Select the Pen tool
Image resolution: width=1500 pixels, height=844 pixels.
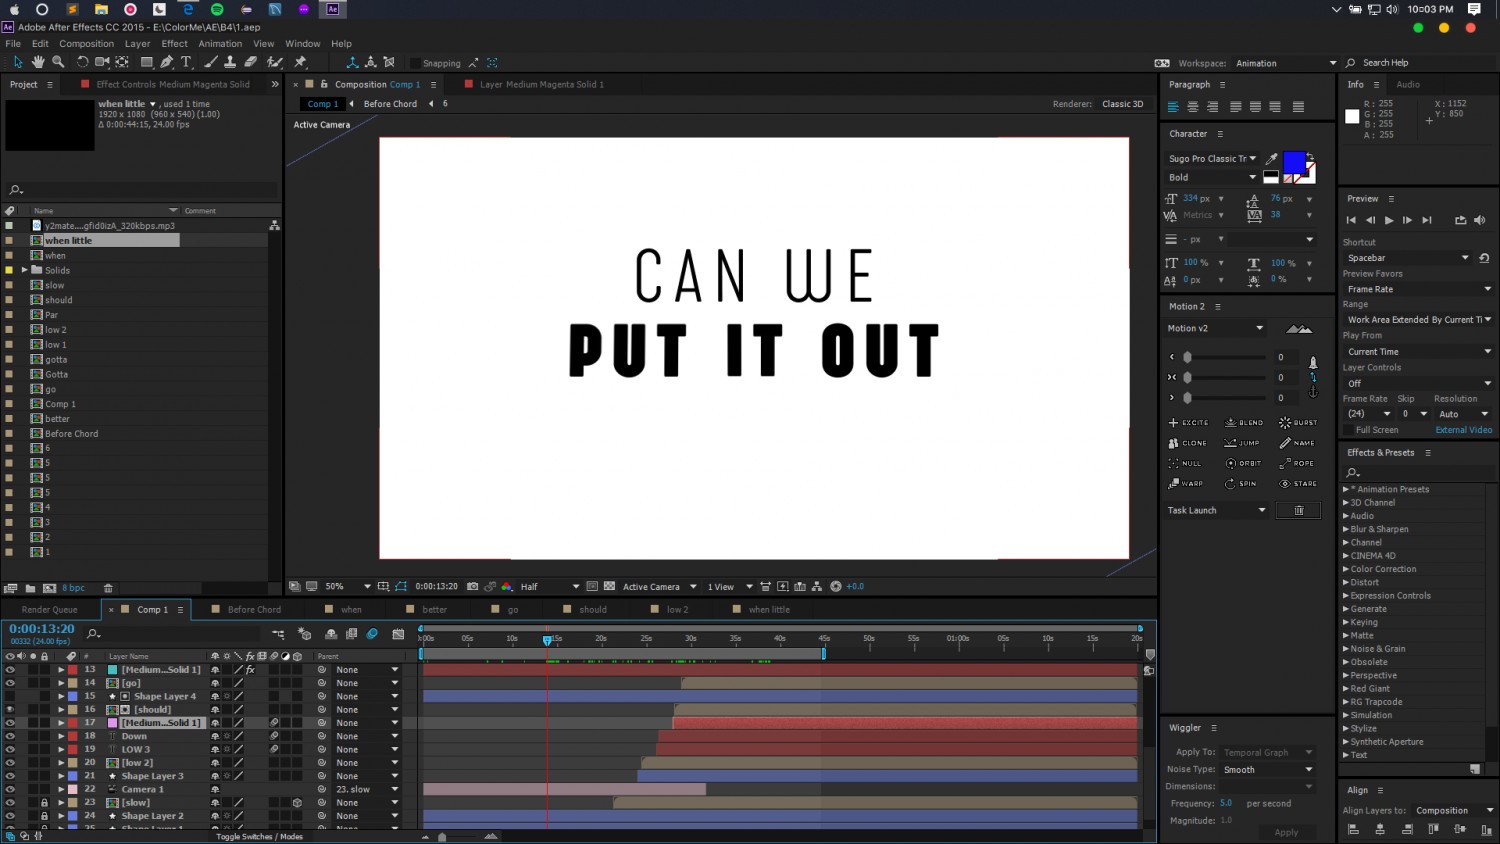pos(167,62)
